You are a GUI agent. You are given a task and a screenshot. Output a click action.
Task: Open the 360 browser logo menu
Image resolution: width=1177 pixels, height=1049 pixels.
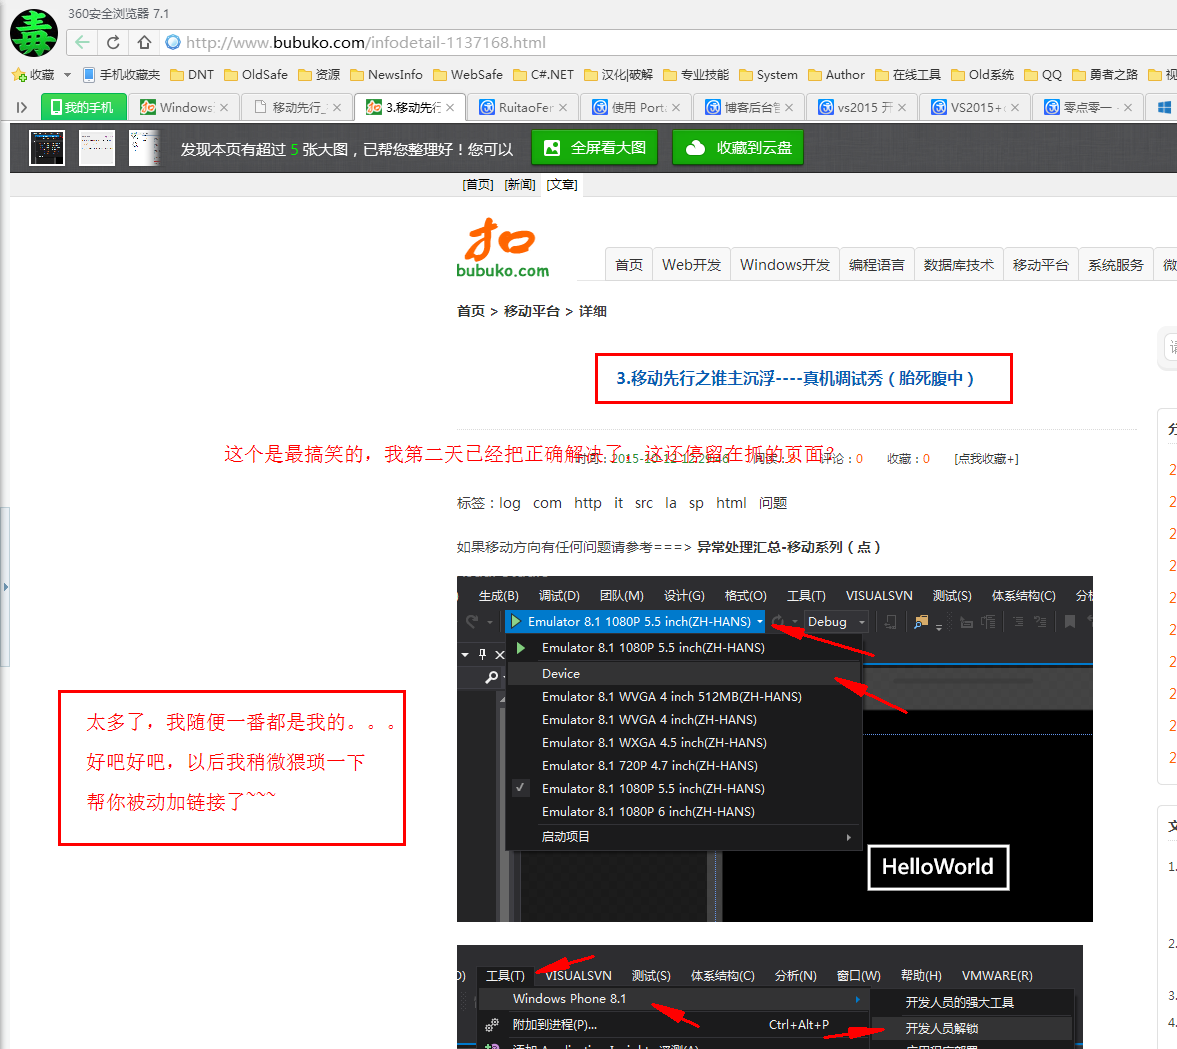pos(34,33)
